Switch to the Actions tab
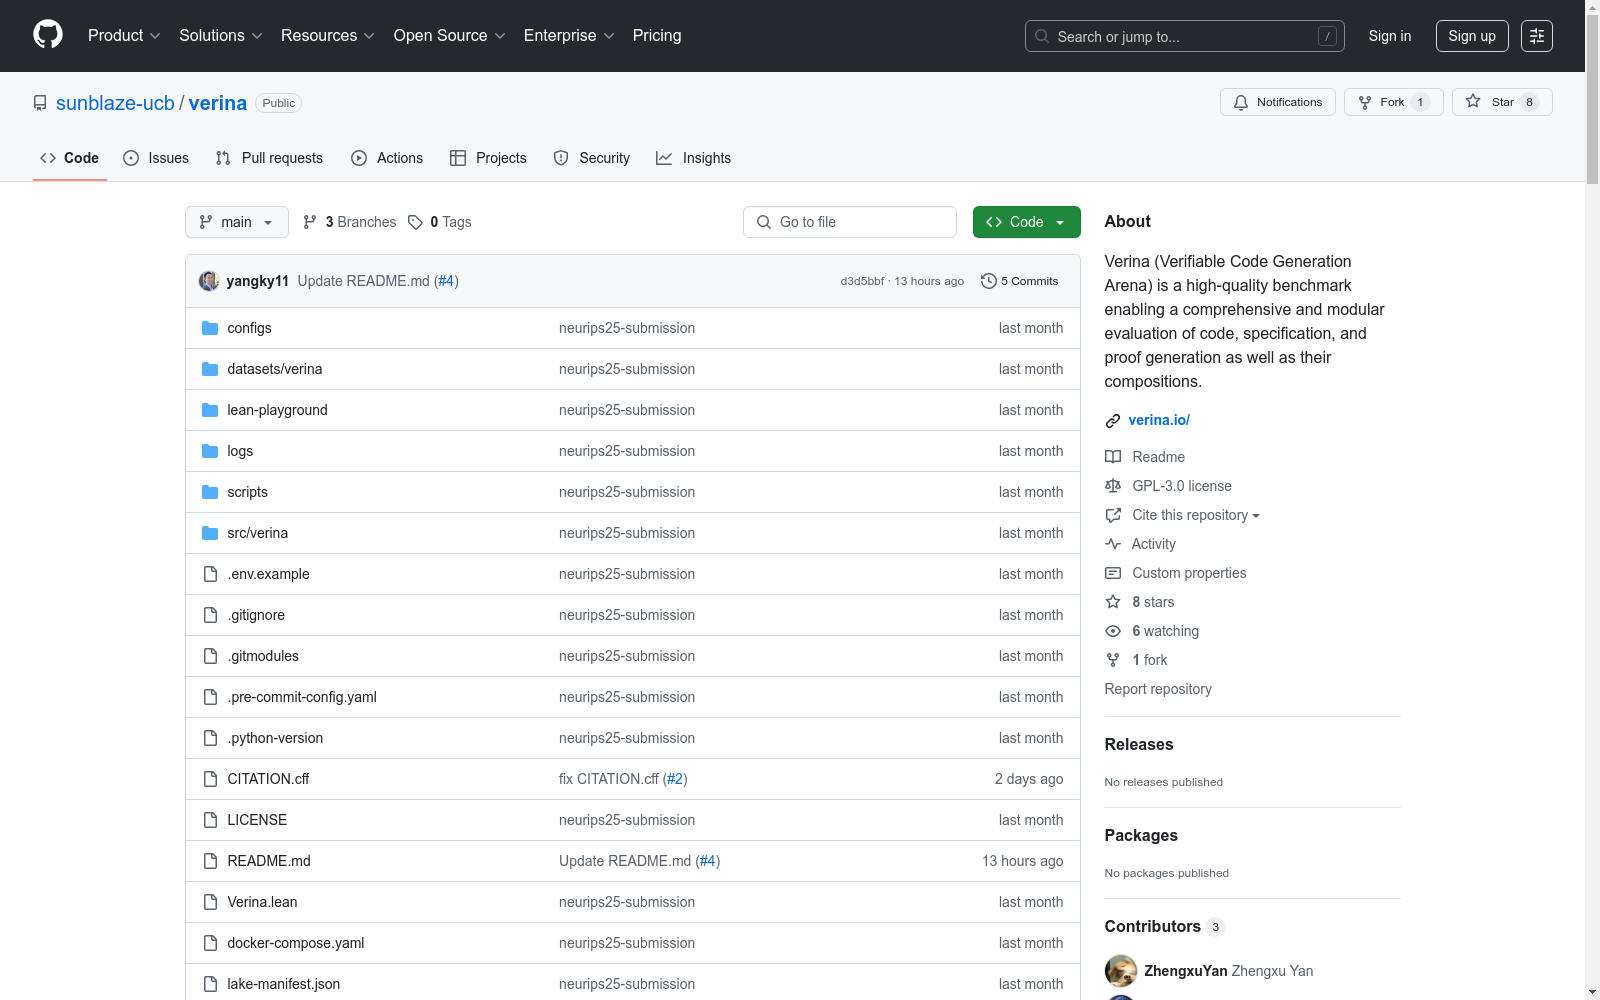Viewport: 1600px width, 1000px height. pyautogui.click(x=387, y=158)
